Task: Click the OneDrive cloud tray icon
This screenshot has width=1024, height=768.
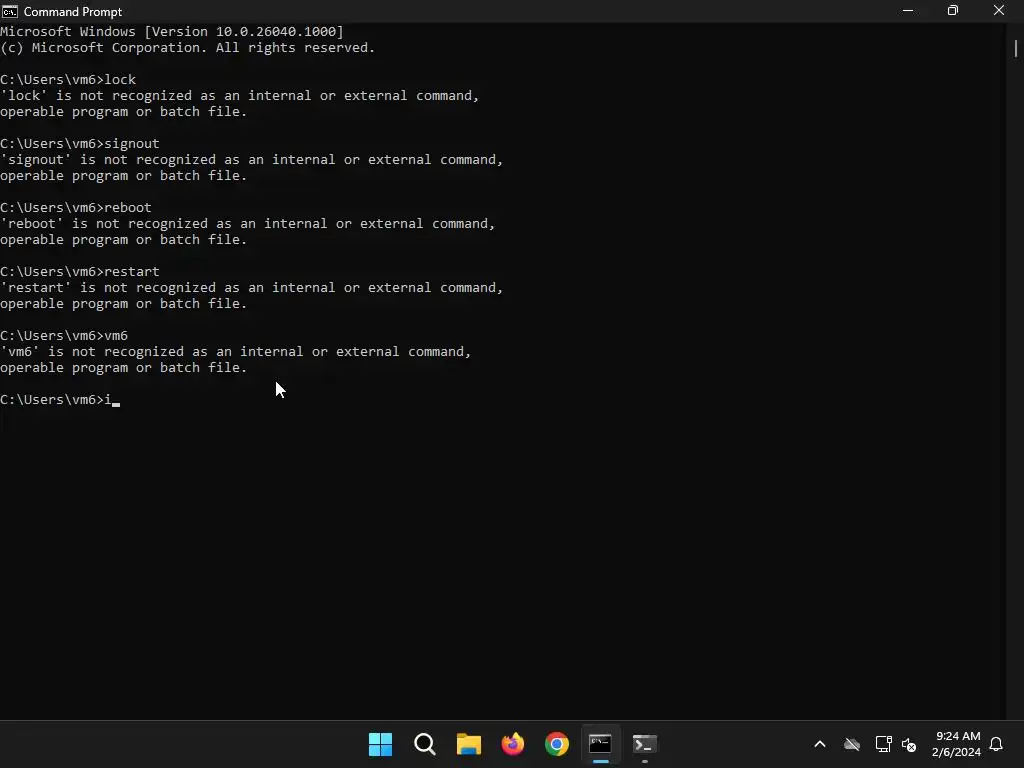Action: (852, 744)
